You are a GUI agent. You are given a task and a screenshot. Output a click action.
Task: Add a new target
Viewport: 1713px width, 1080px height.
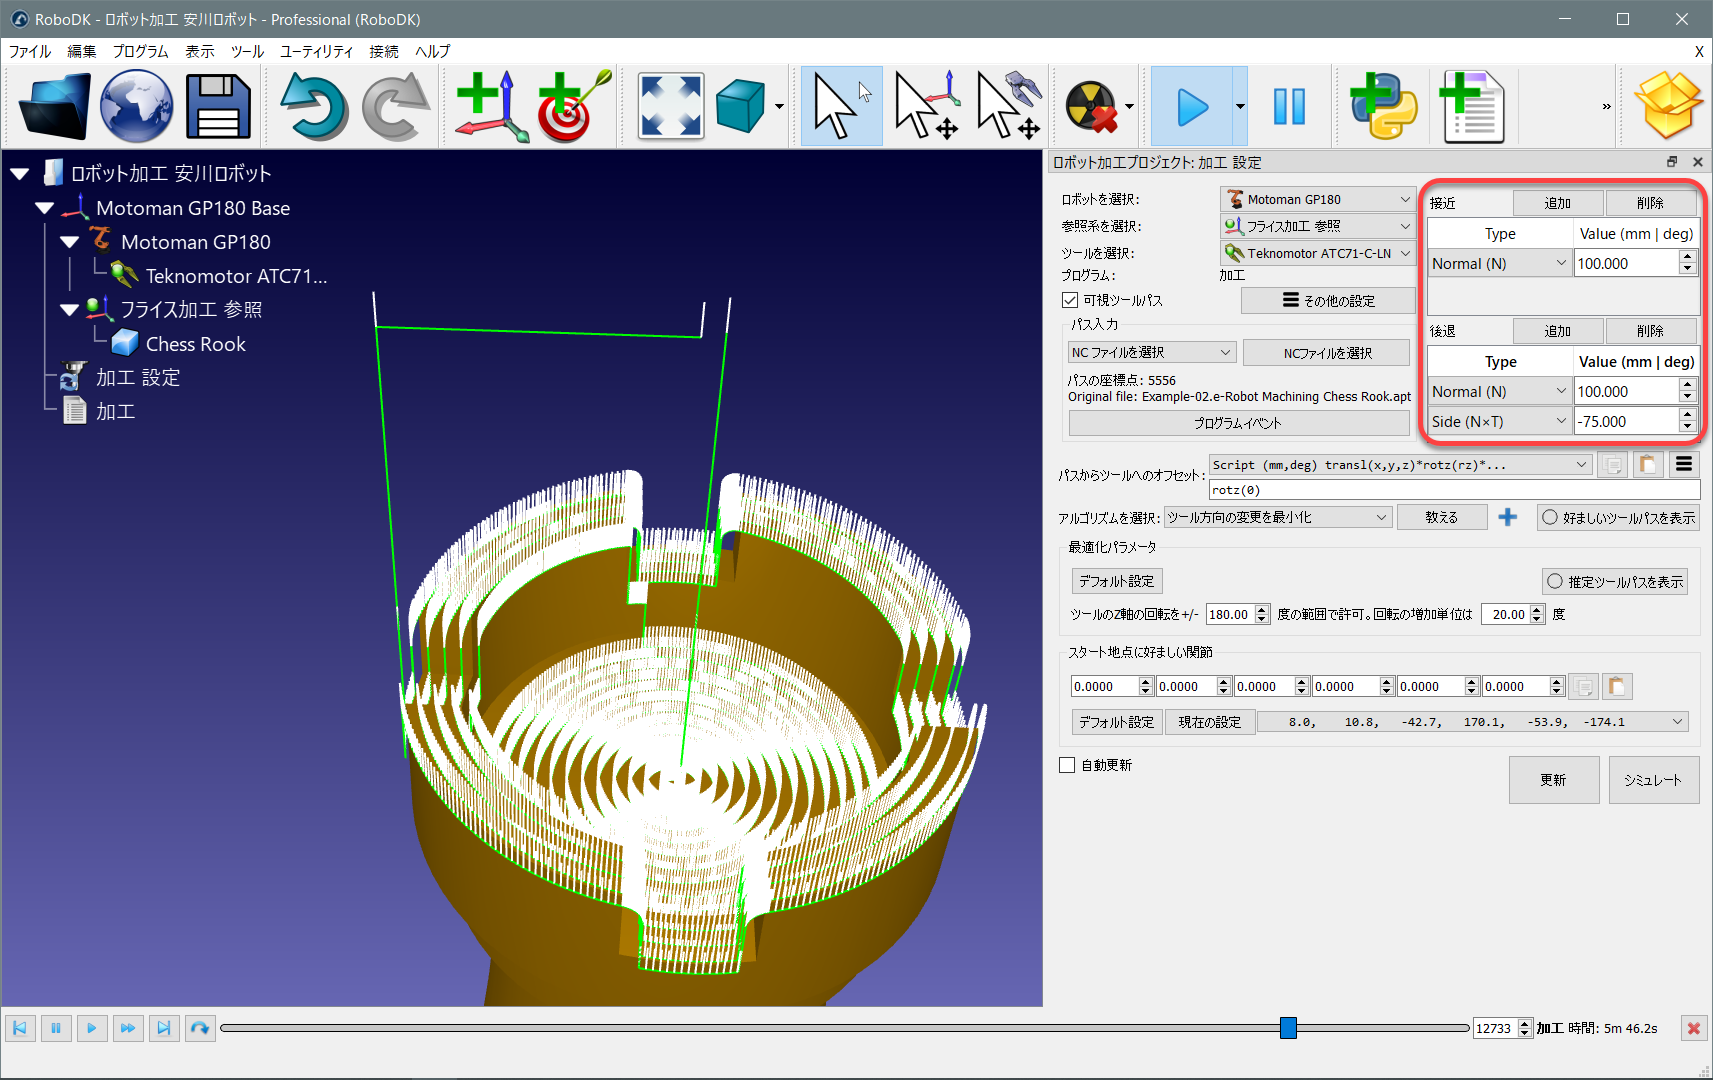click(x=574, y=106)
